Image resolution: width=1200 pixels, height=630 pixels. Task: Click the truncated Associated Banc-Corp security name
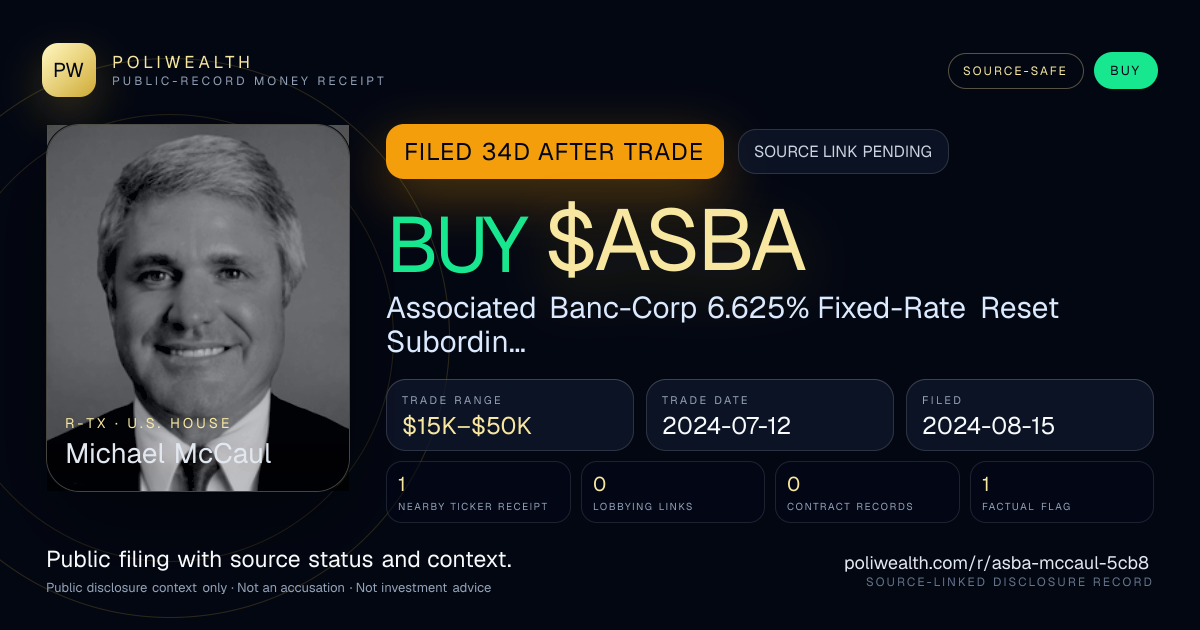[x=722, y=324]
